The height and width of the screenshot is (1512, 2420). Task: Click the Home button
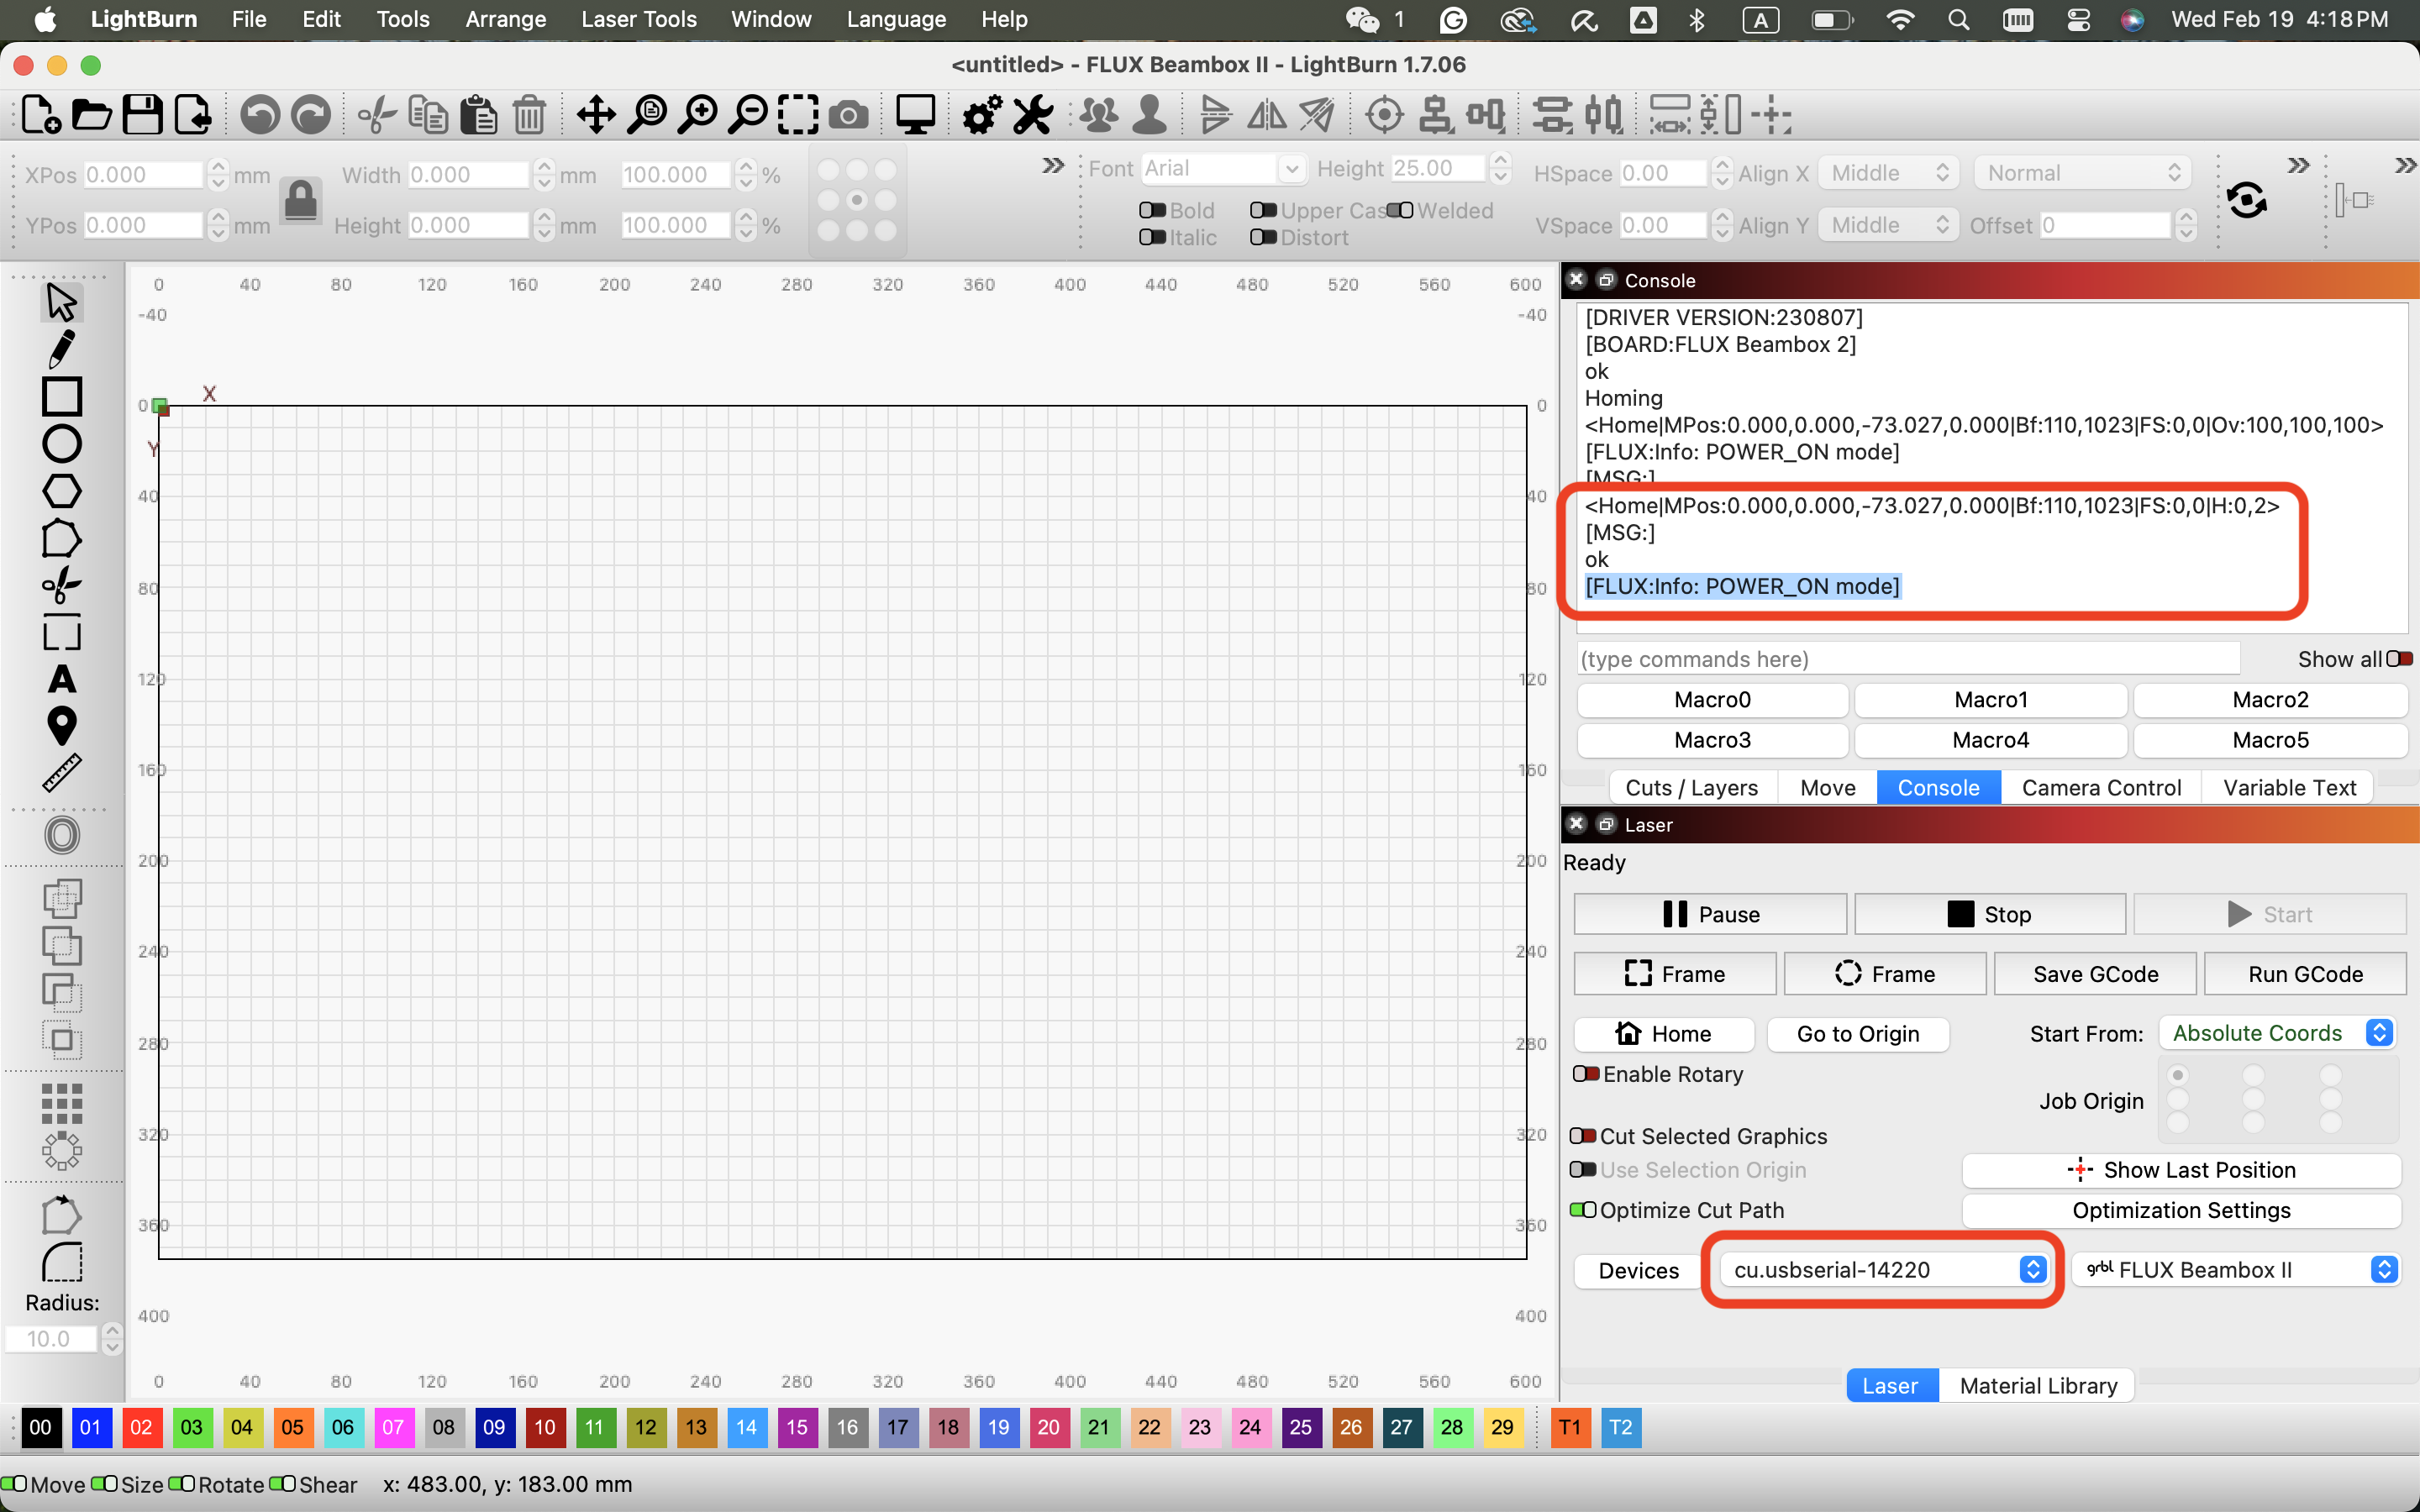tap(1663, 1034)
